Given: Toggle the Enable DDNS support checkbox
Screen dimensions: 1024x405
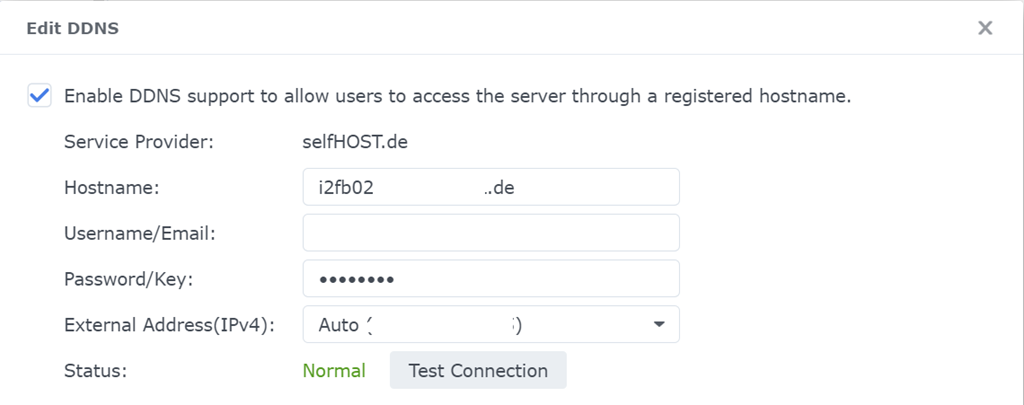Looking at the screenshot, I should coord(40,96).
